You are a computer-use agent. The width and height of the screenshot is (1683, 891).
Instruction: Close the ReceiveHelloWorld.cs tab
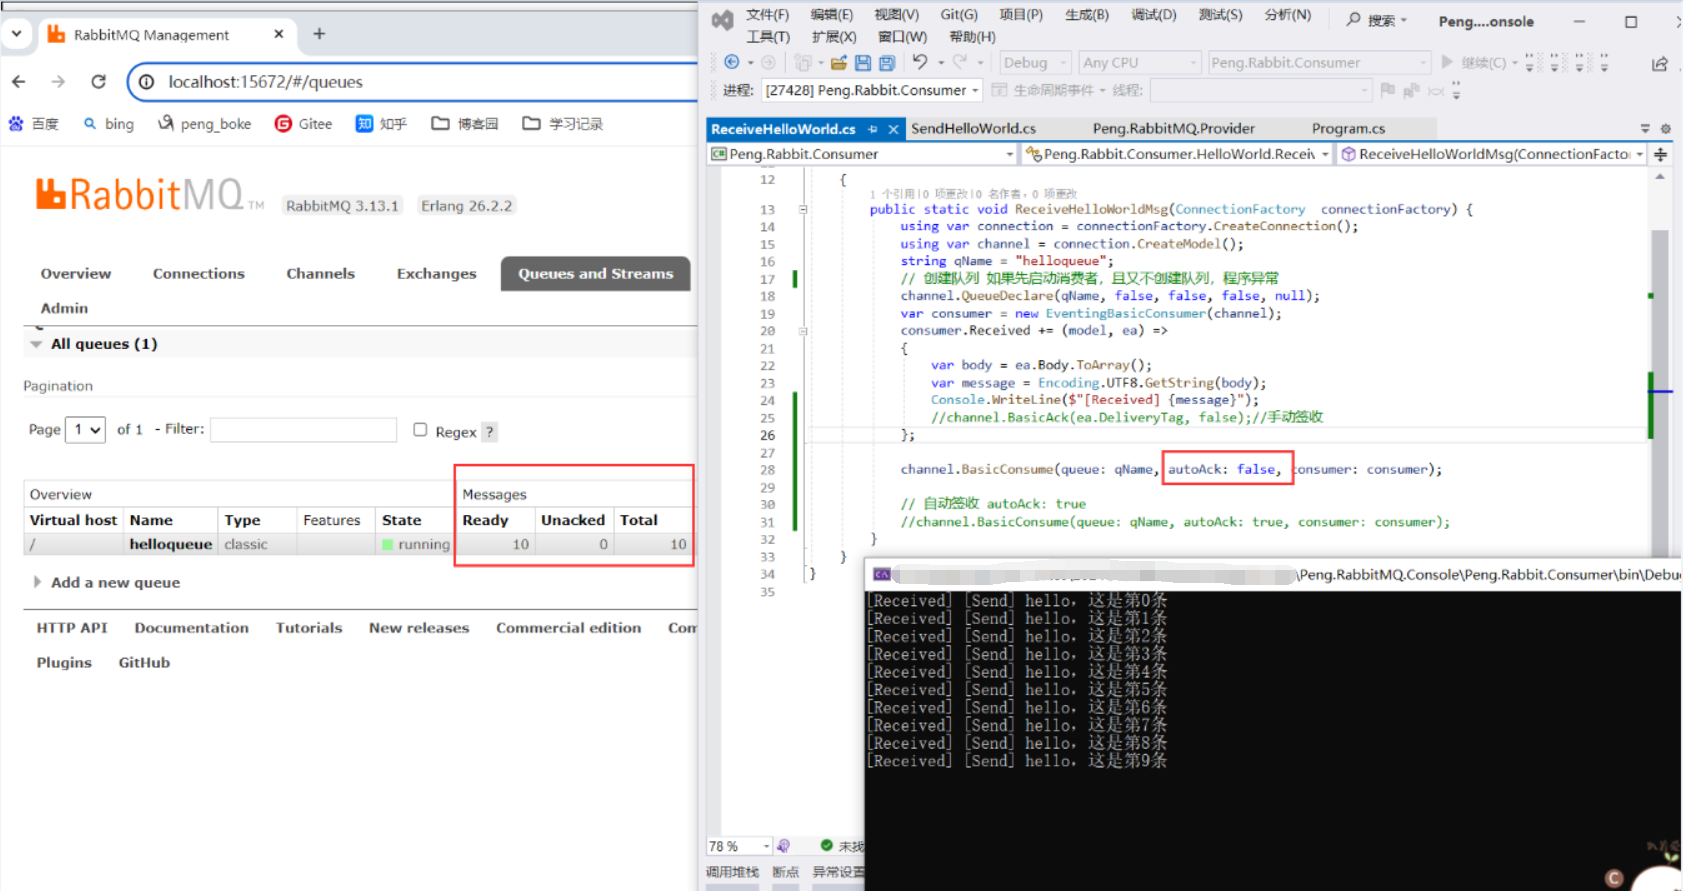tap(893, 129)
